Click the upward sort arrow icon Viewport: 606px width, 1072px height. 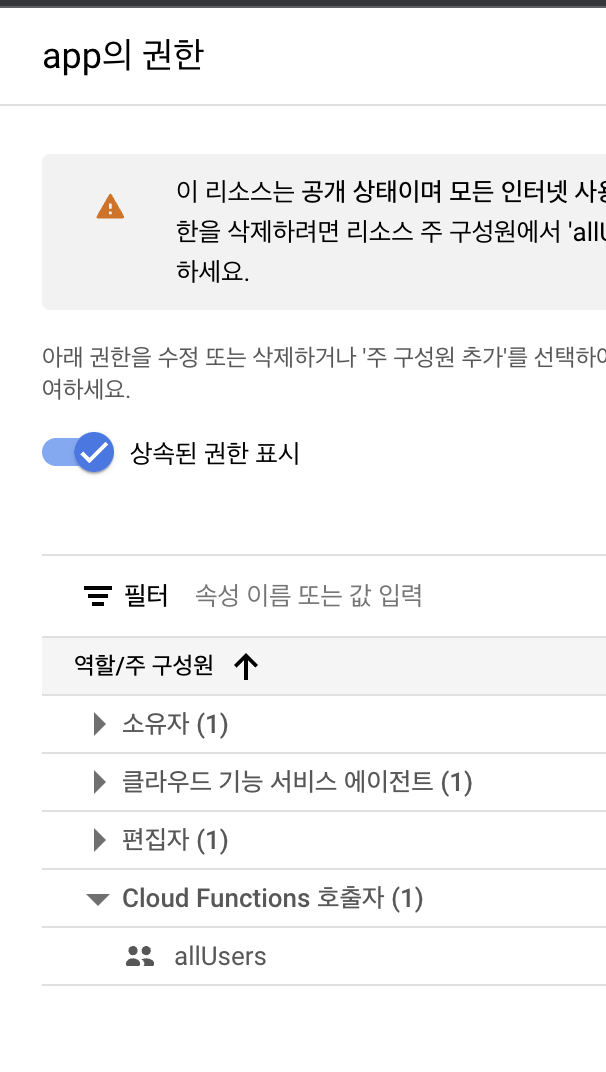click(x=246, y=666)
